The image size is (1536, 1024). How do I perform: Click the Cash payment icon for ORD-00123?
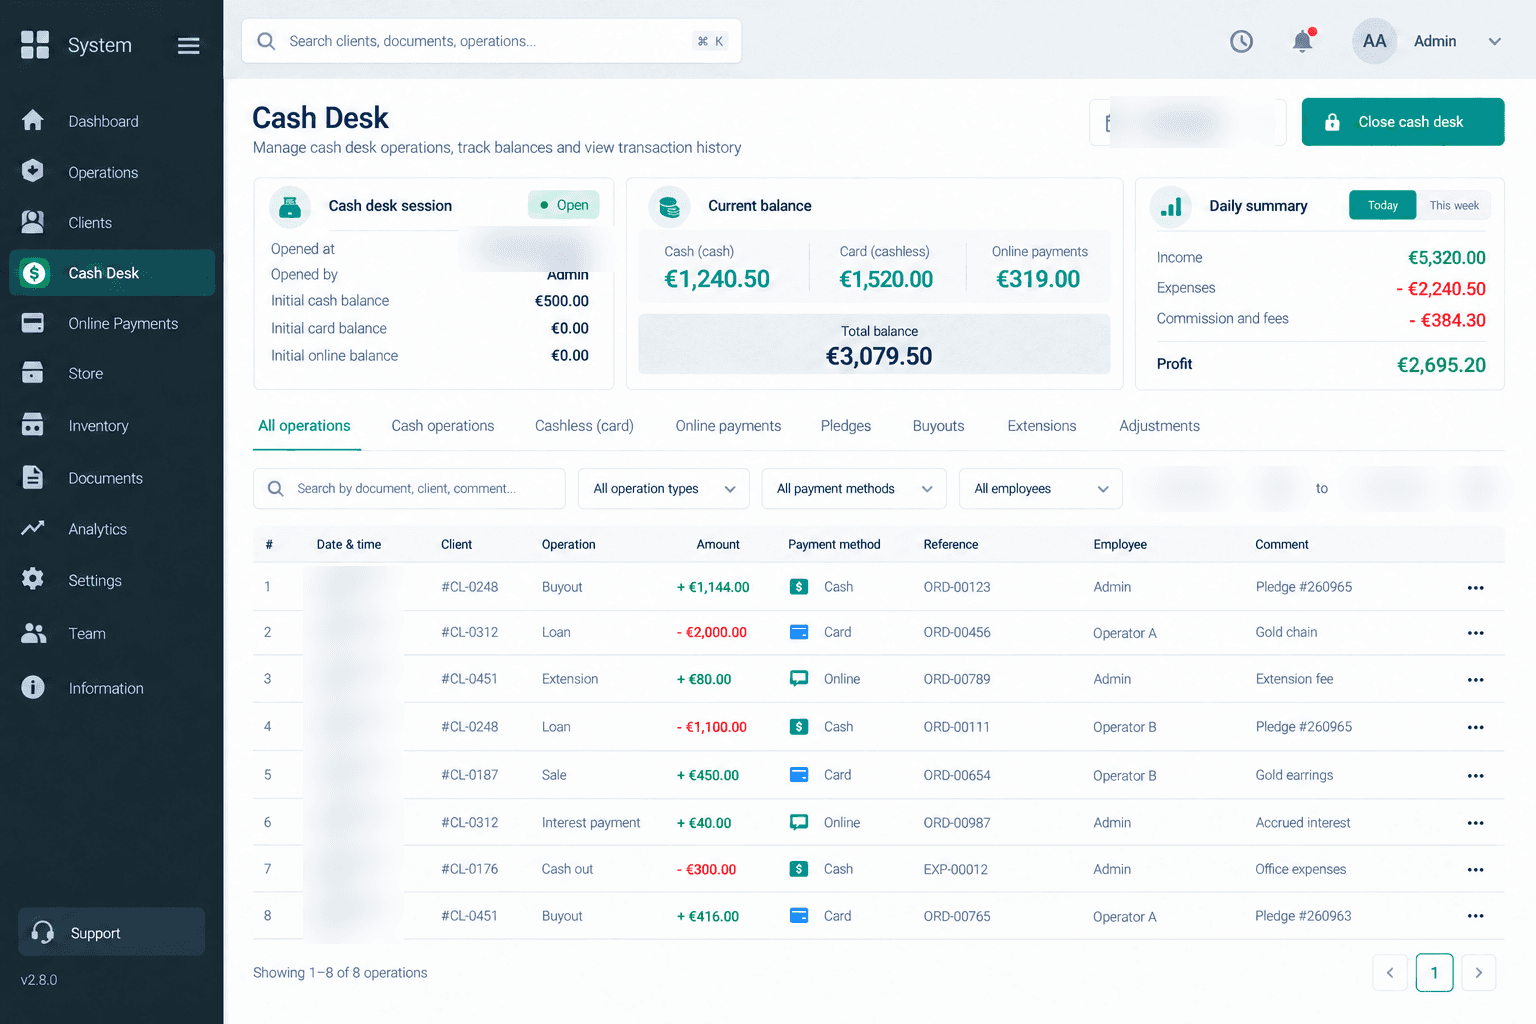pyautogui.click(x=799, y=587)
